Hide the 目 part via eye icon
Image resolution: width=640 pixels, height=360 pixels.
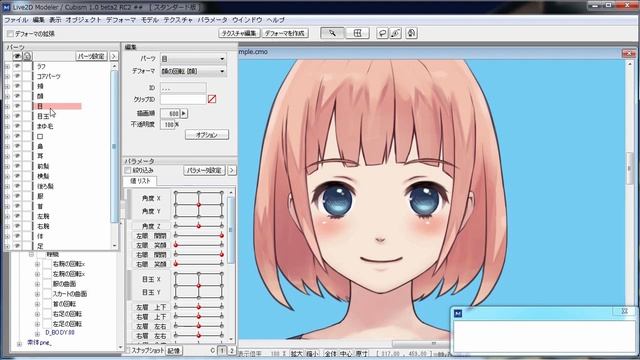coord(17,106)
